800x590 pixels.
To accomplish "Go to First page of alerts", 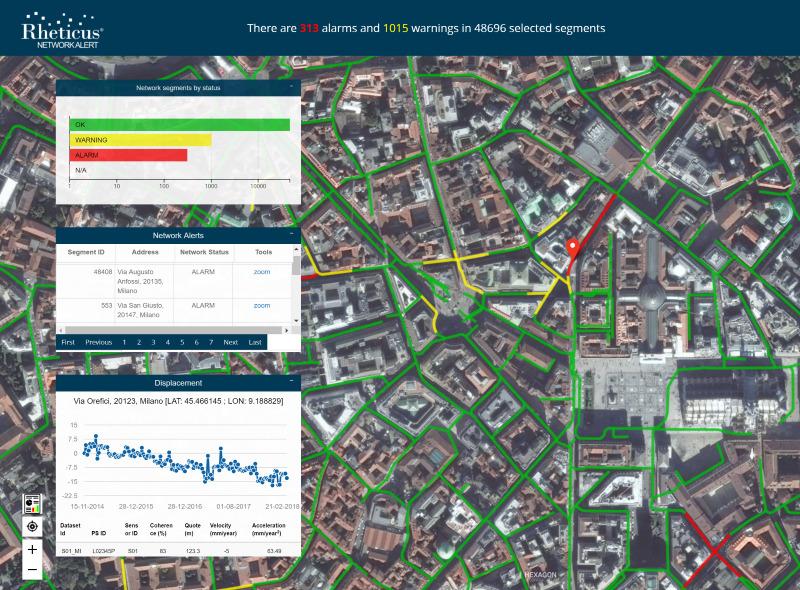I will coord(68,342).
